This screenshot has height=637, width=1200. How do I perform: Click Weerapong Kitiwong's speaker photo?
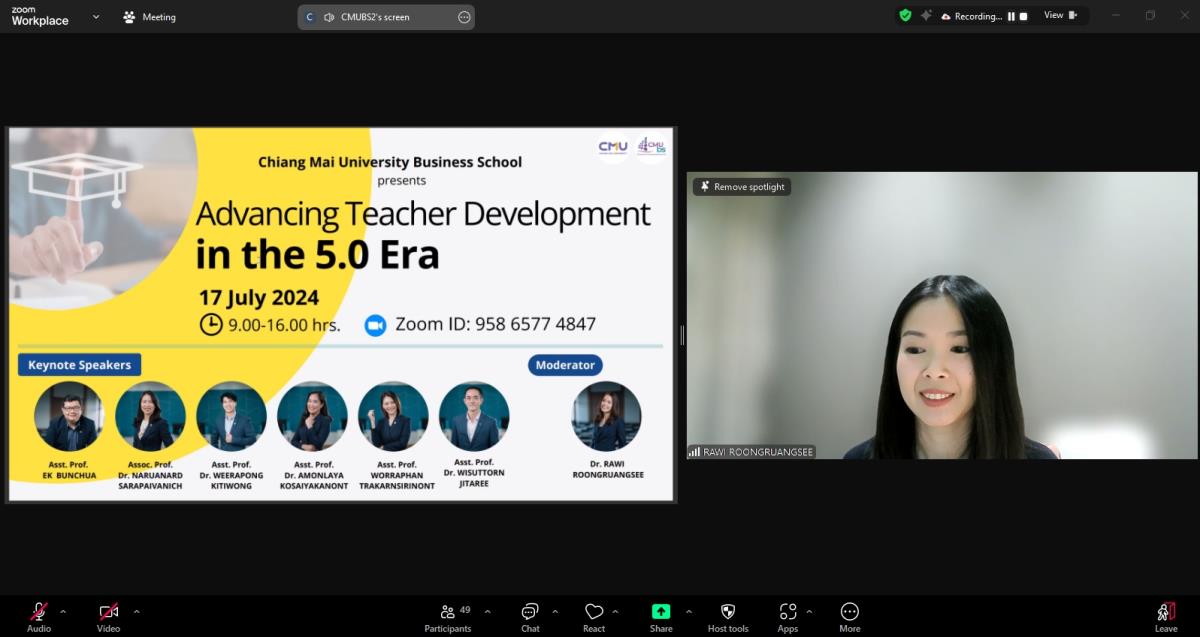(x=231, y=417)
